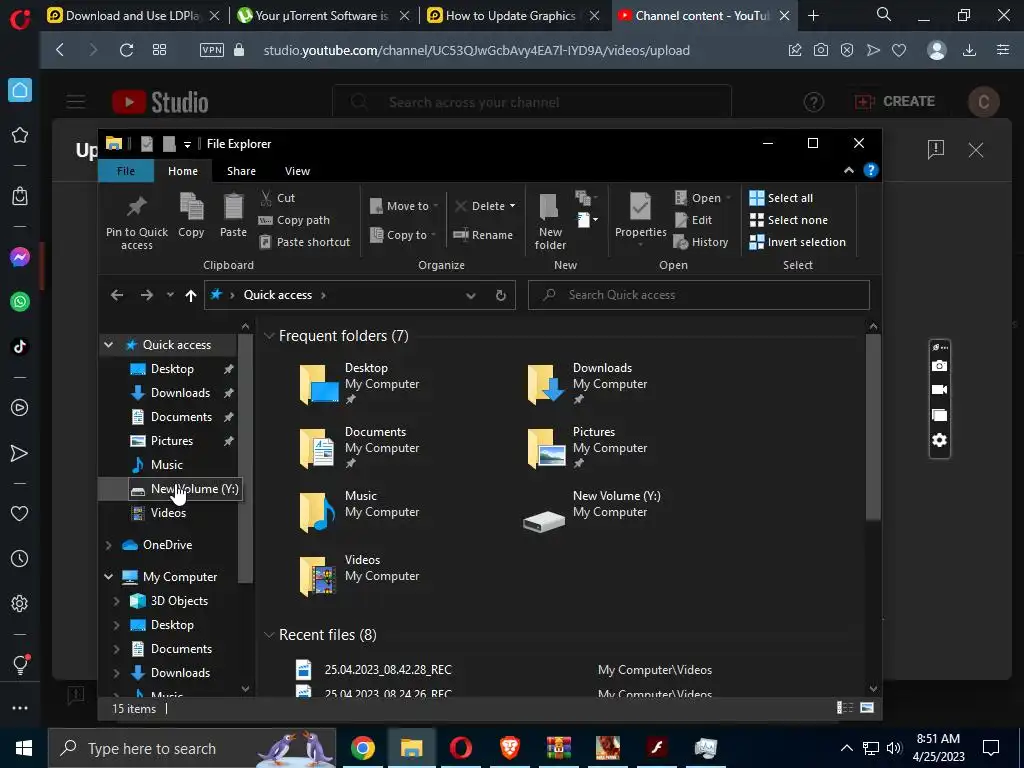Switch to the View ribbon tab
This screenshot has height=768, width=1024.
click(297, 171)
